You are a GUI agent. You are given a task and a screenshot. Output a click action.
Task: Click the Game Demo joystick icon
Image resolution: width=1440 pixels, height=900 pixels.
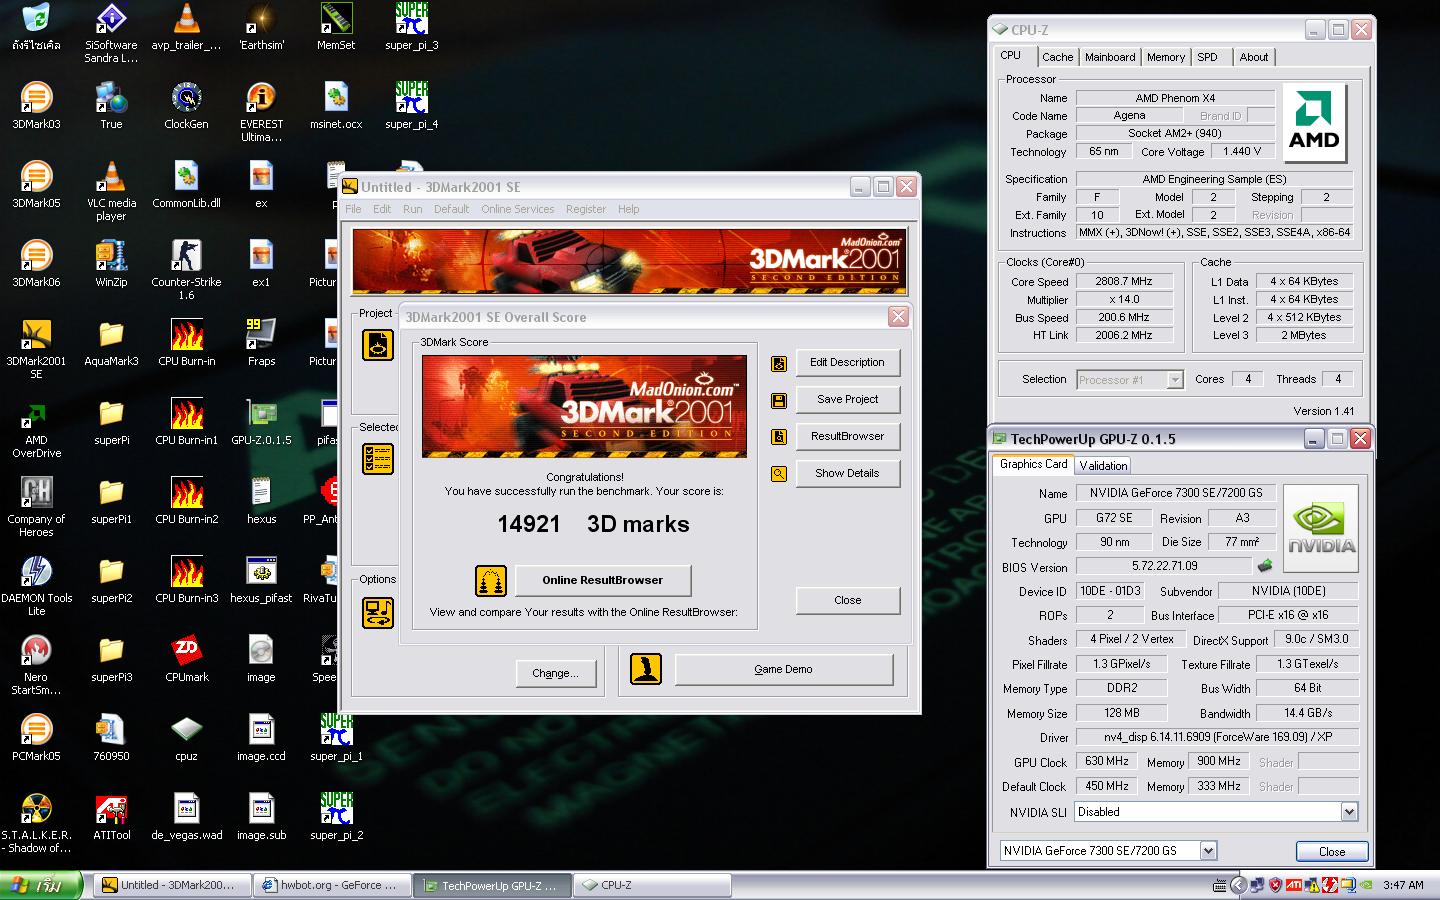pos(646,669)
